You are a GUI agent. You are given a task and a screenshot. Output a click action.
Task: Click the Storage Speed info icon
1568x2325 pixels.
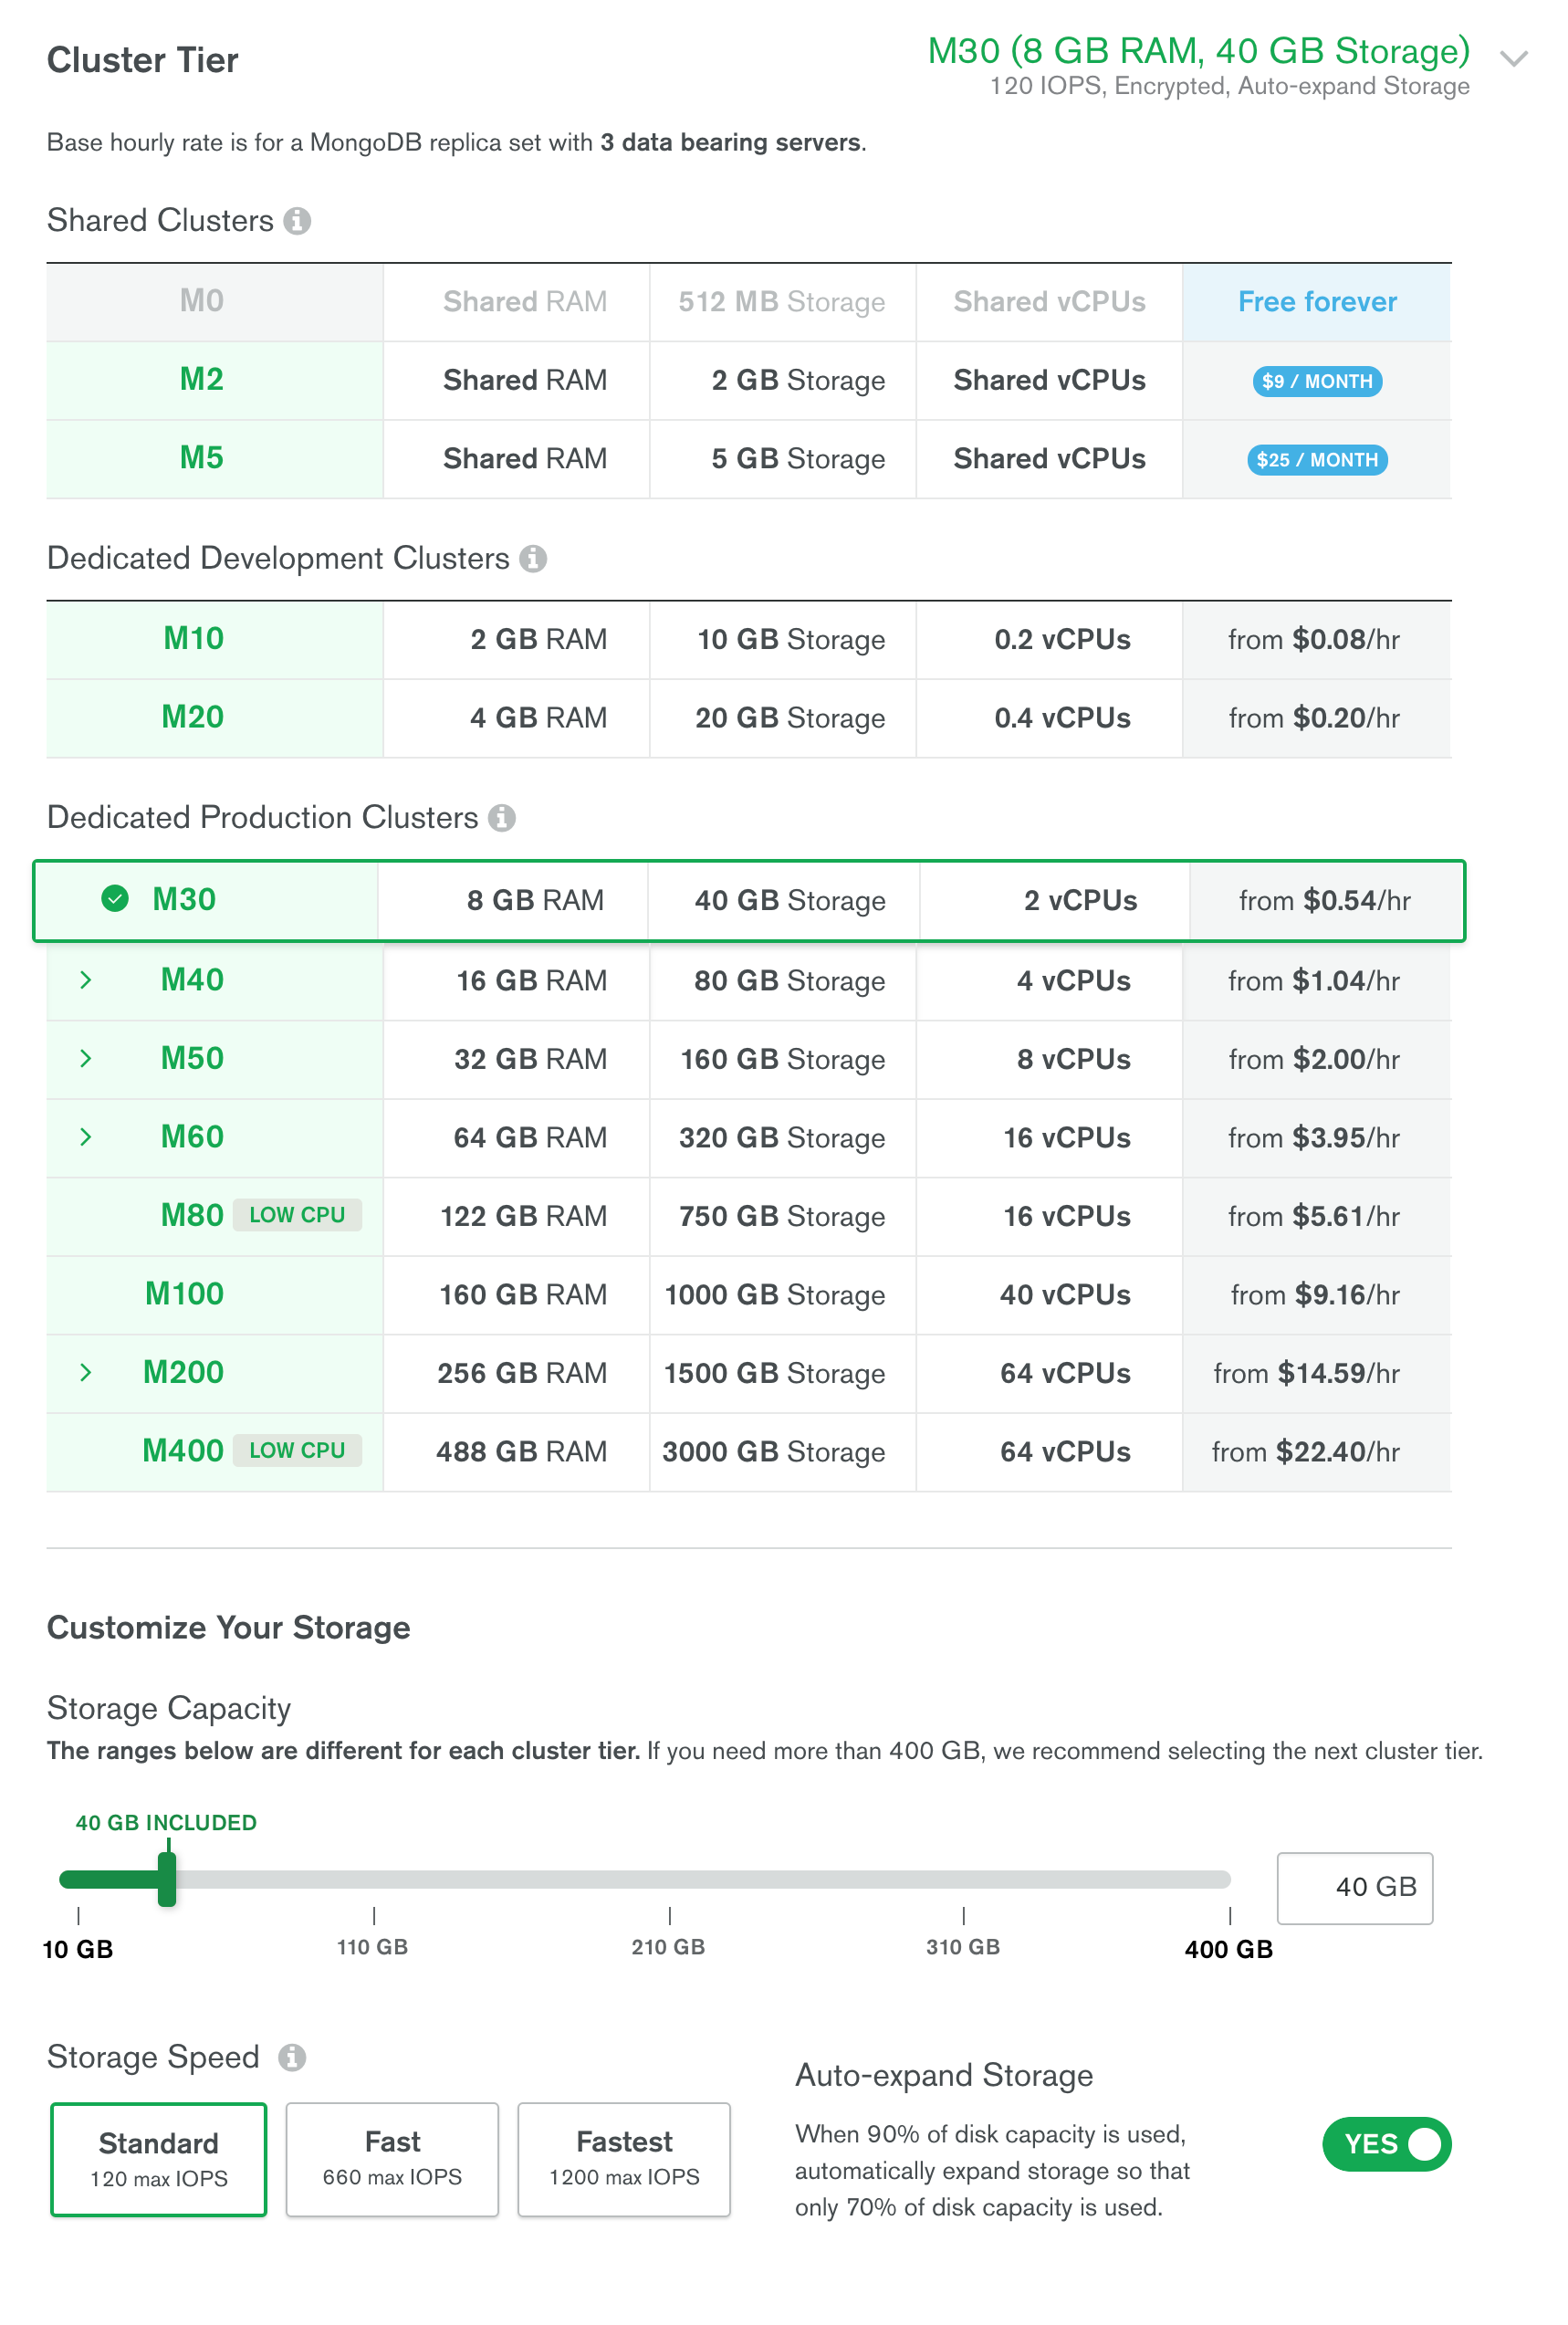pos(292,2058)
